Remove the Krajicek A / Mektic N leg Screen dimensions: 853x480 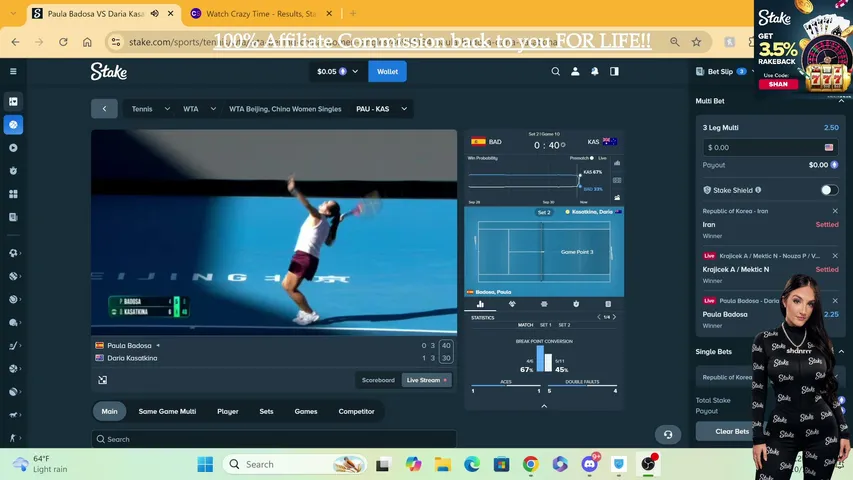pos(835,256)
